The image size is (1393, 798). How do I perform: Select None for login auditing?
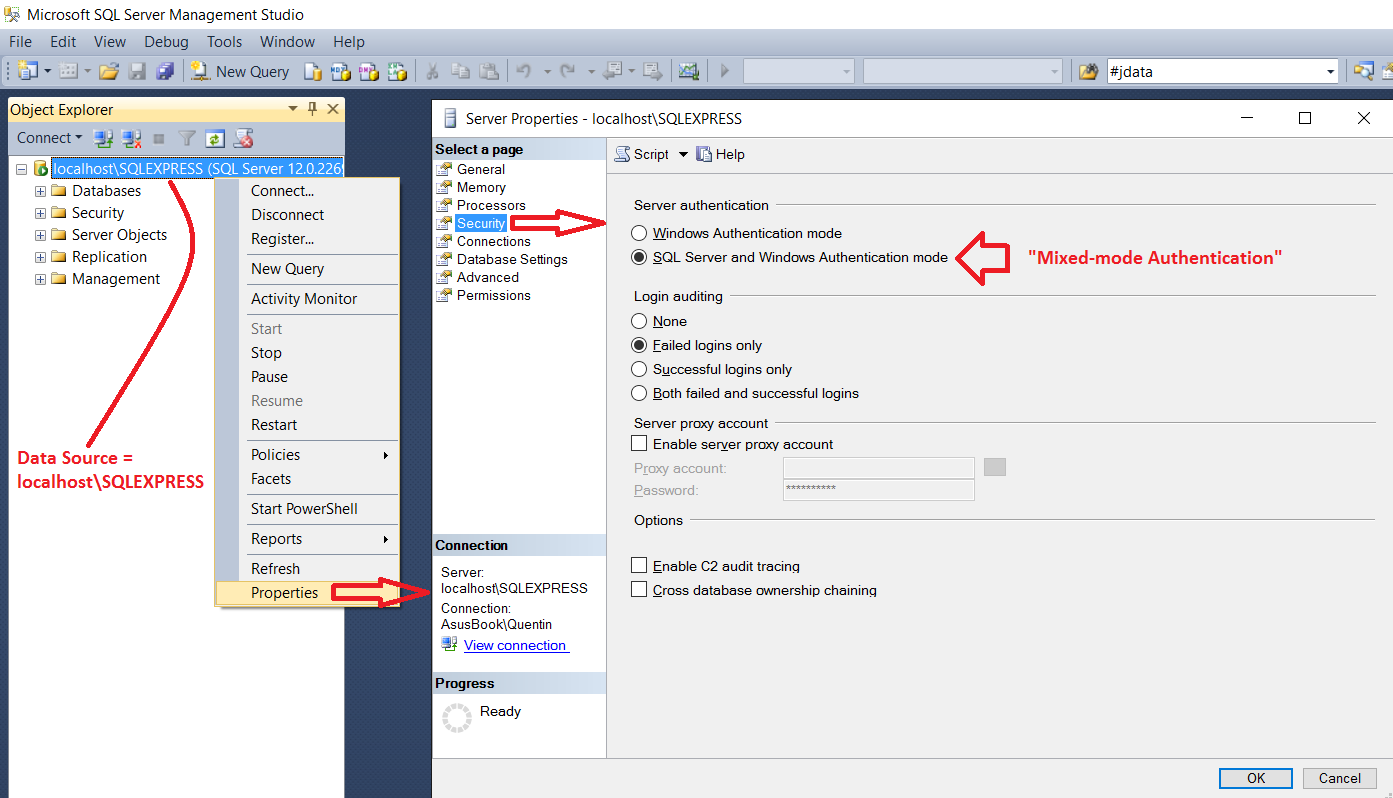(x=640, y=321)
